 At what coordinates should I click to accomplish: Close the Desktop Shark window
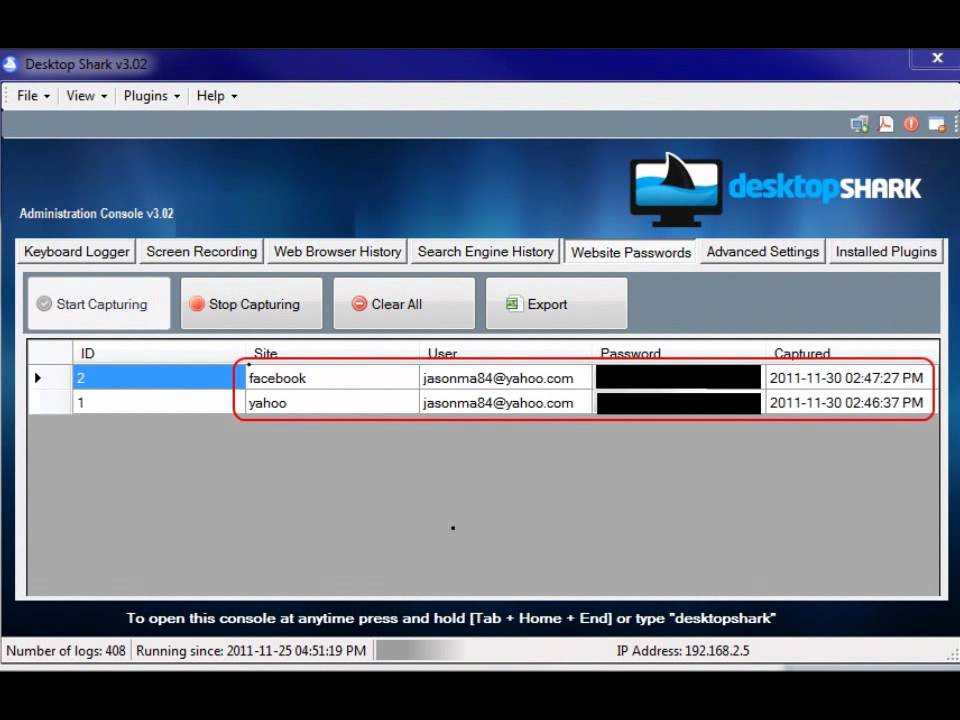click(937, 58)
